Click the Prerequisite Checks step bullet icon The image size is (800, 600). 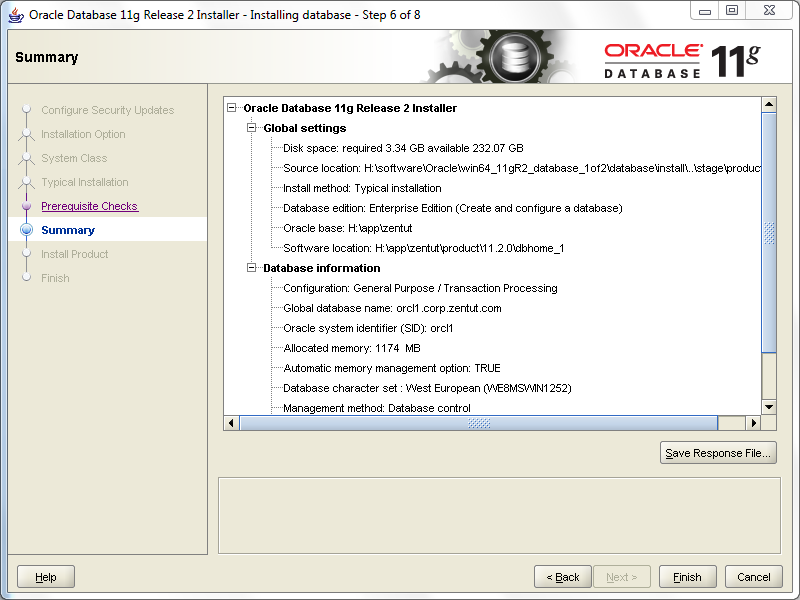coord(27,206)
